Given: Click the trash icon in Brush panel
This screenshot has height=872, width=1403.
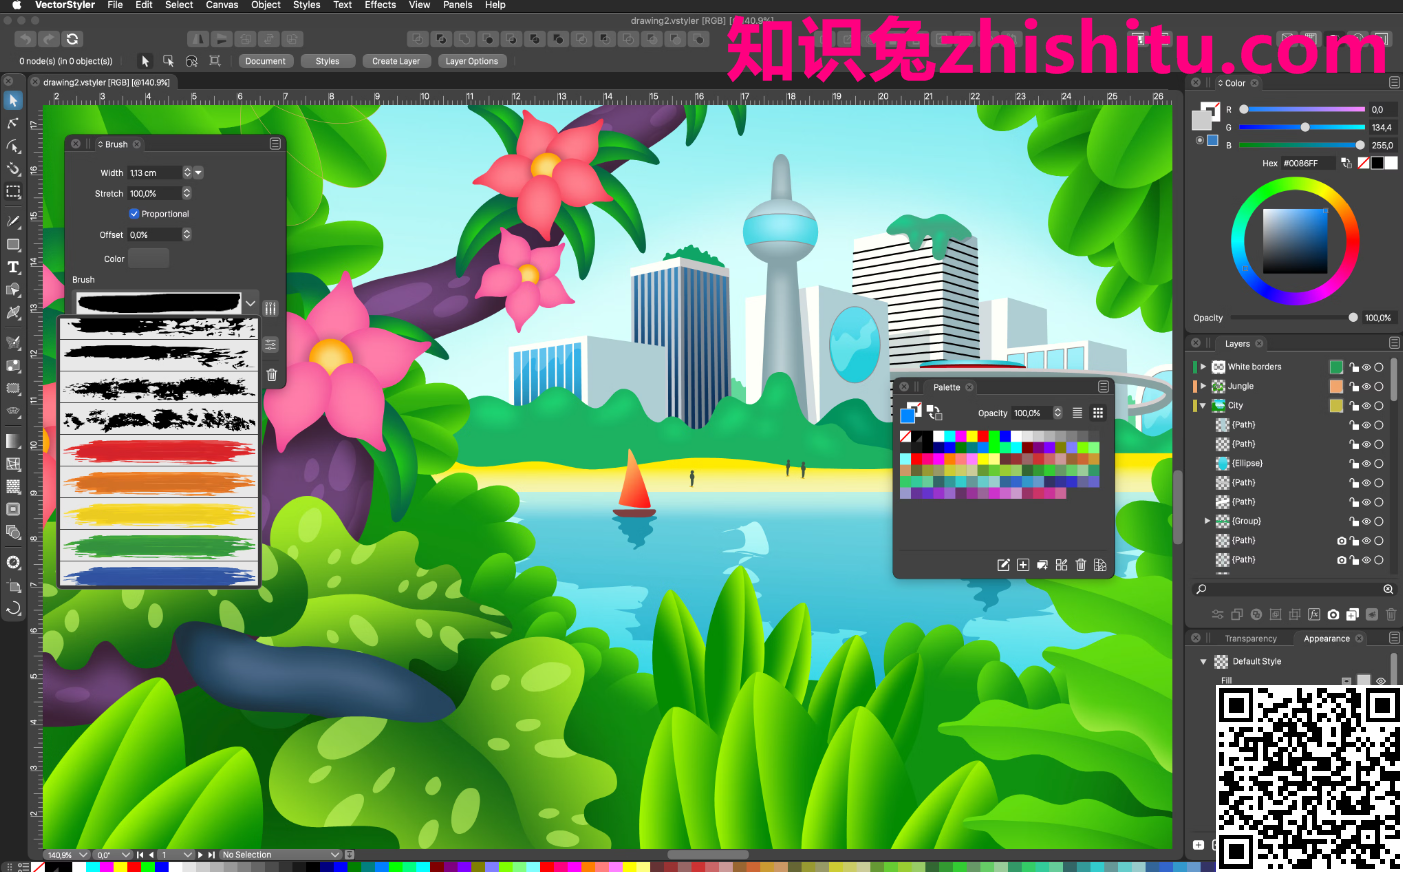Looking at the screenshot, I should [x=271, y=375].
